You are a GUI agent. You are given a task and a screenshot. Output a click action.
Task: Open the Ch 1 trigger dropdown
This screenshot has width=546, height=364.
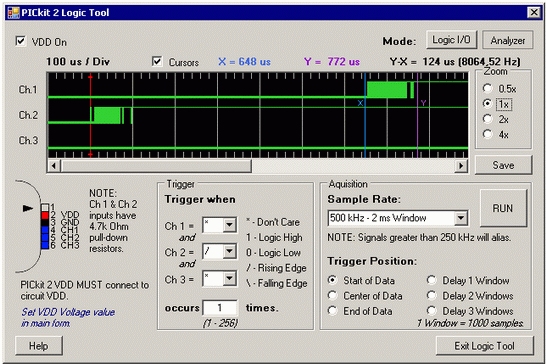click(229, 225)
